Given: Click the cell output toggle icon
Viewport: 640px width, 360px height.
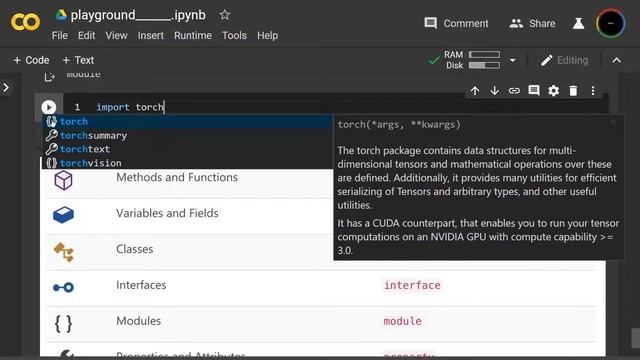Looking at the screenshot, I should [x=49, y=77].
